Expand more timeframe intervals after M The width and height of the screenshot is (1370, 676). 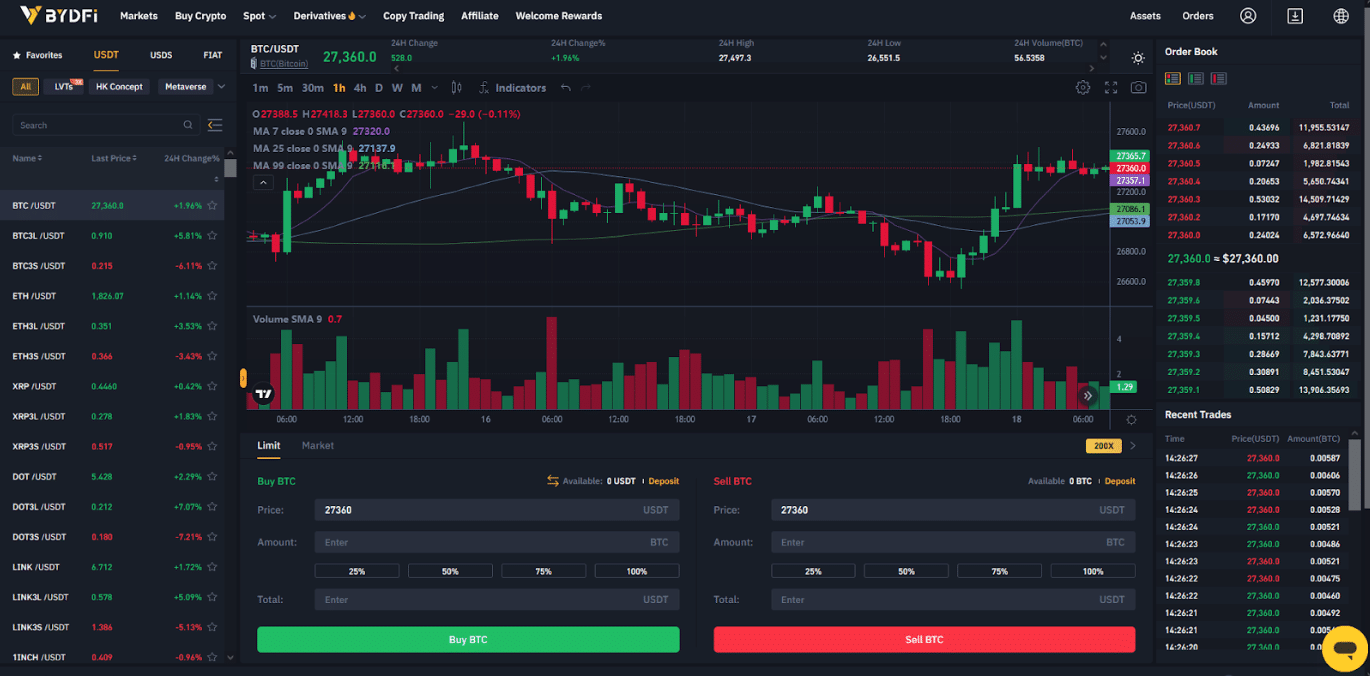click(434, 88)
